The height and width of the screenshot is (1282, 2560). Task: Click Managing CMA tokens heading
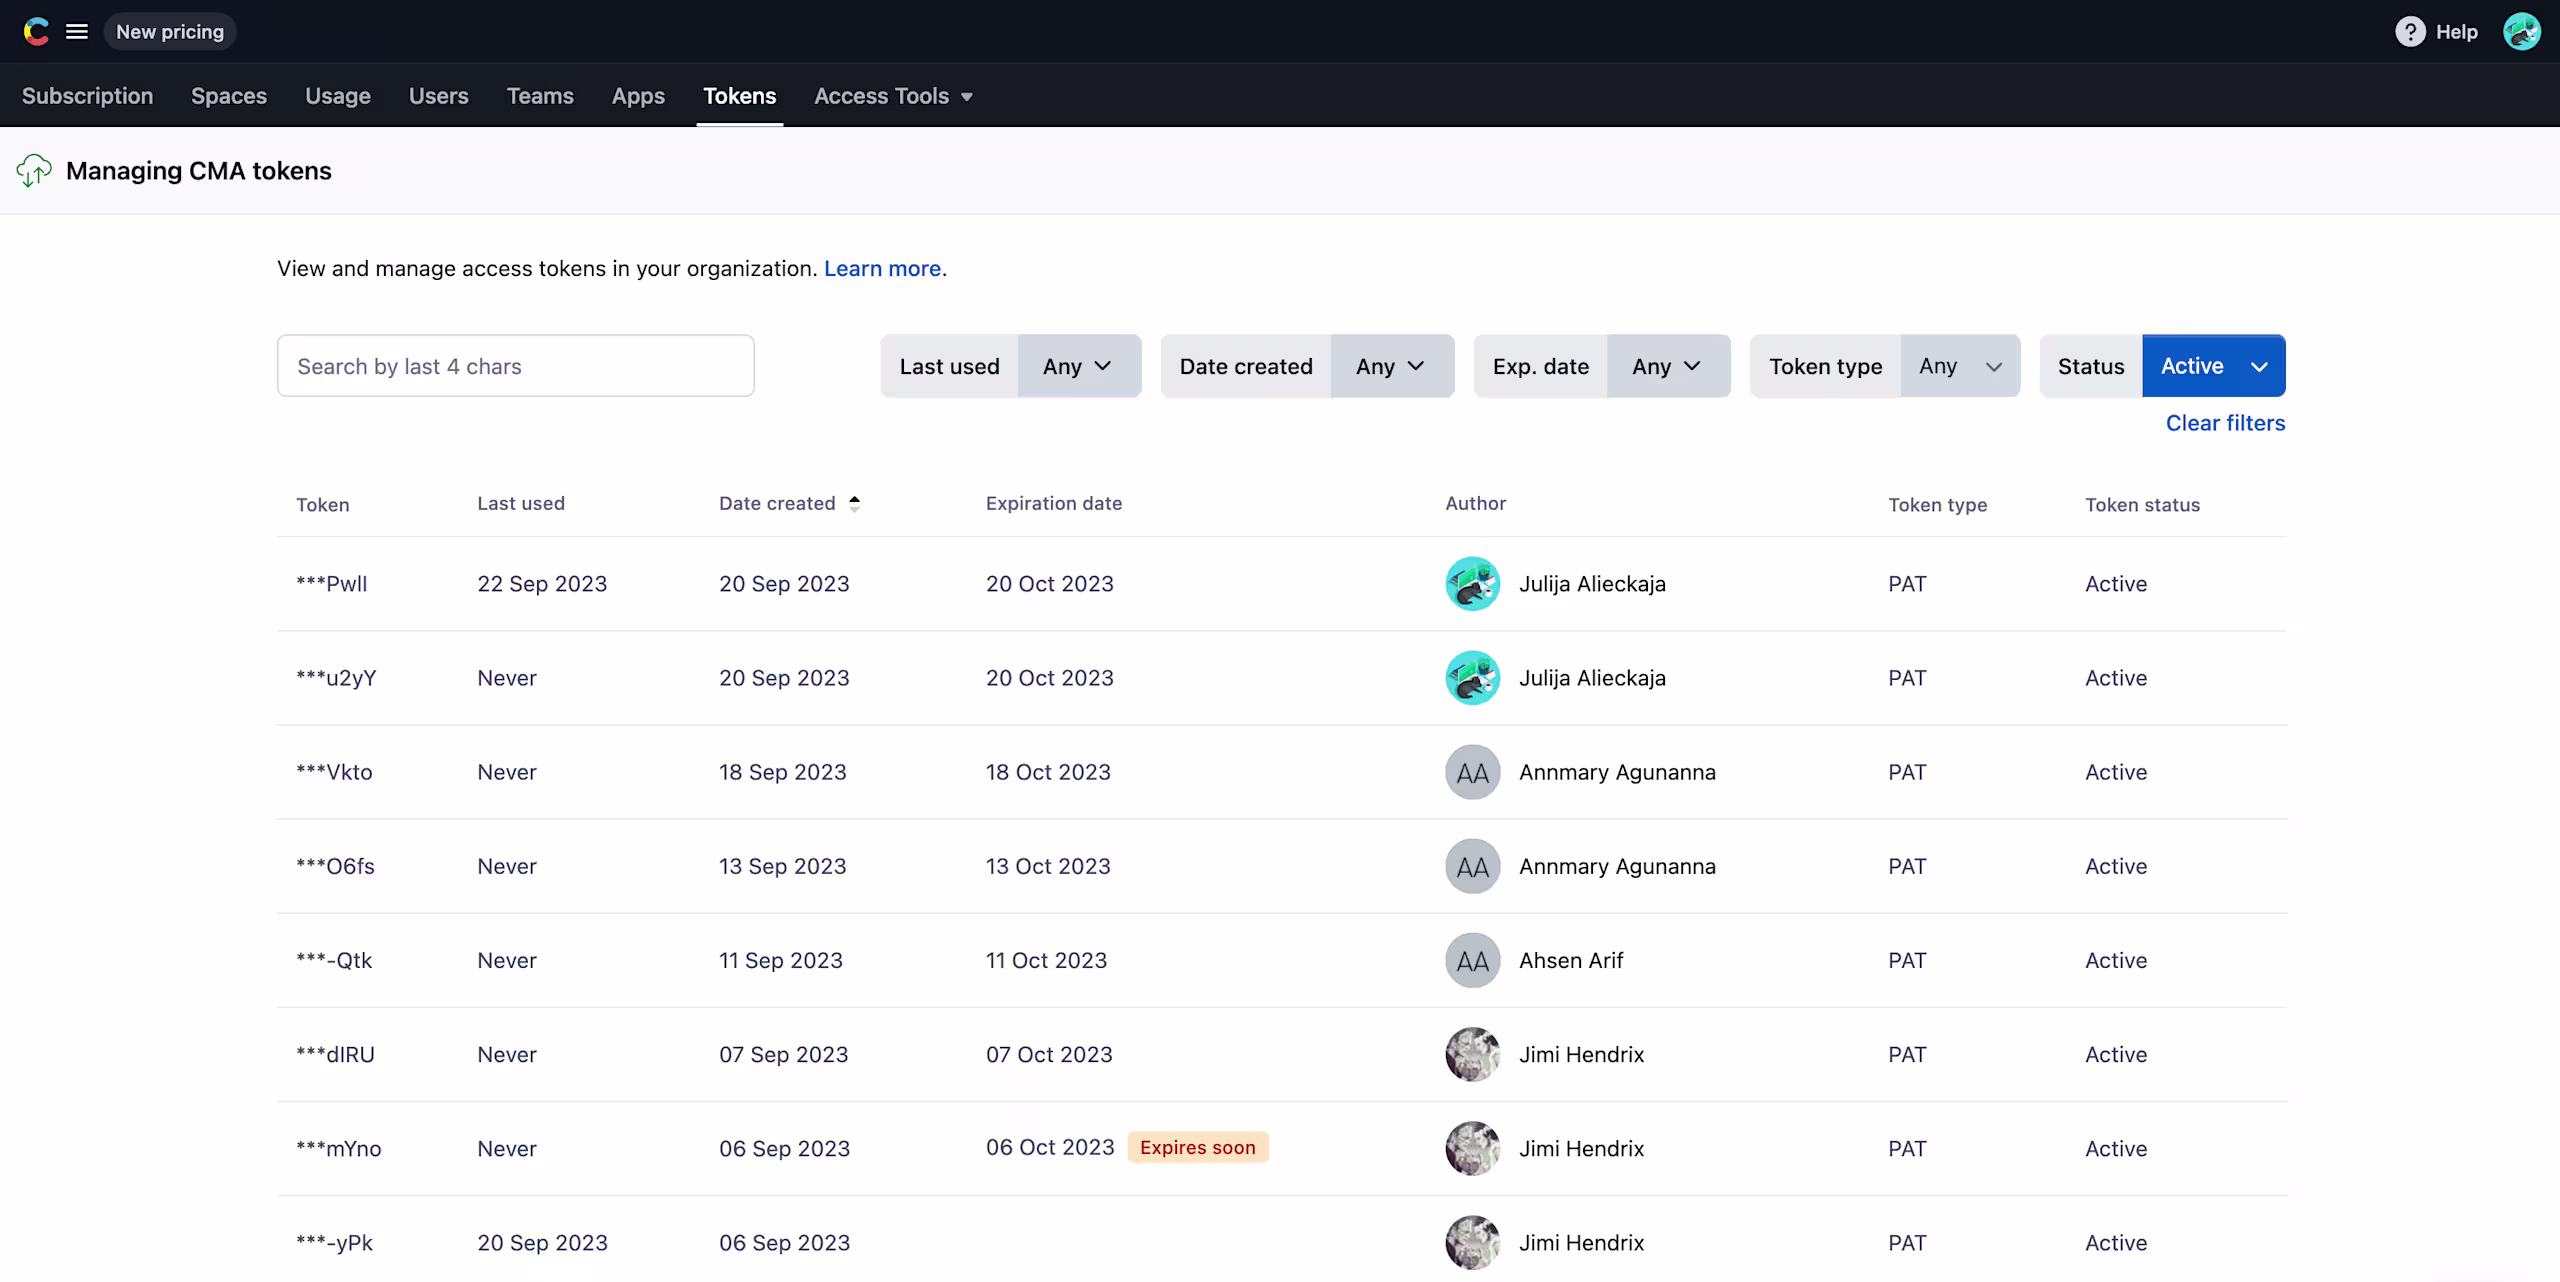pos(199,171)
